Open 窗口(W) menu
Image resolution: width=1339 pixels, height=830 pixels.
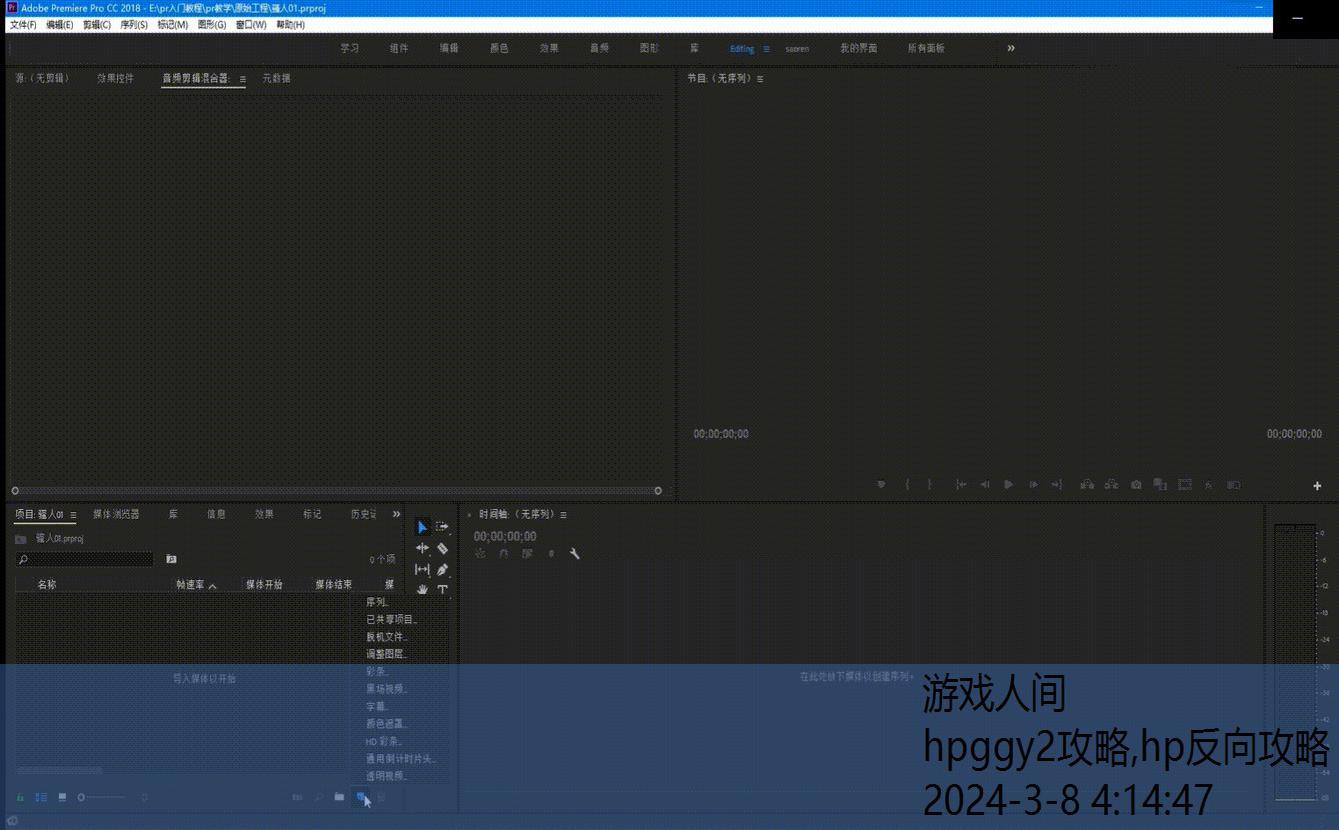point(251,25)
